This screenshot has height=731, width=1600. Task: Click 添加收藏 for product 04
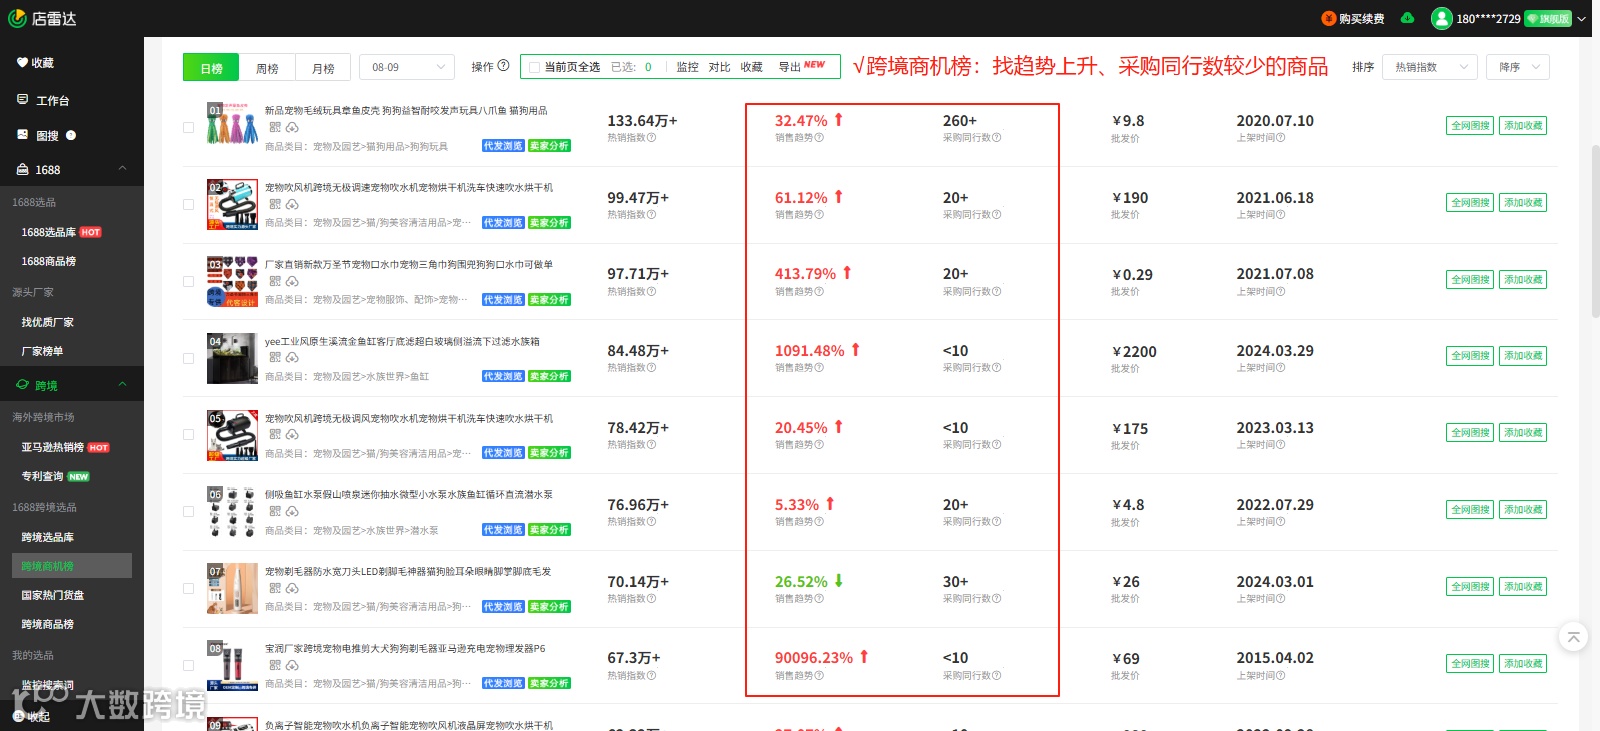tap(1523, 355)
